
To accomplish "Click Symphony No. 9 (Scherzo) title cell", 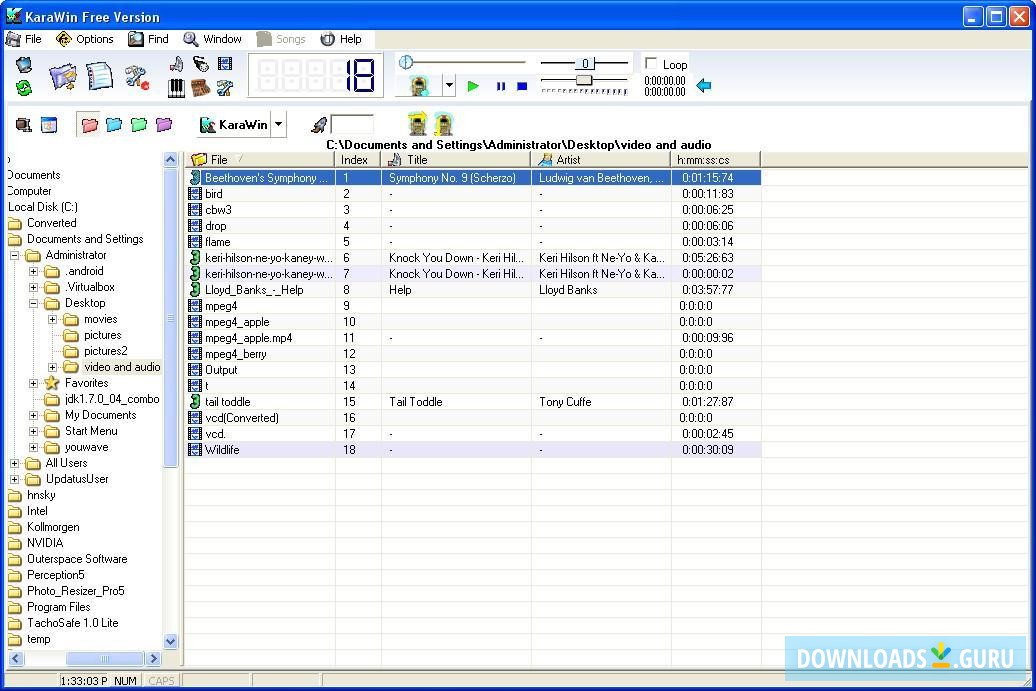I will 456,178.
